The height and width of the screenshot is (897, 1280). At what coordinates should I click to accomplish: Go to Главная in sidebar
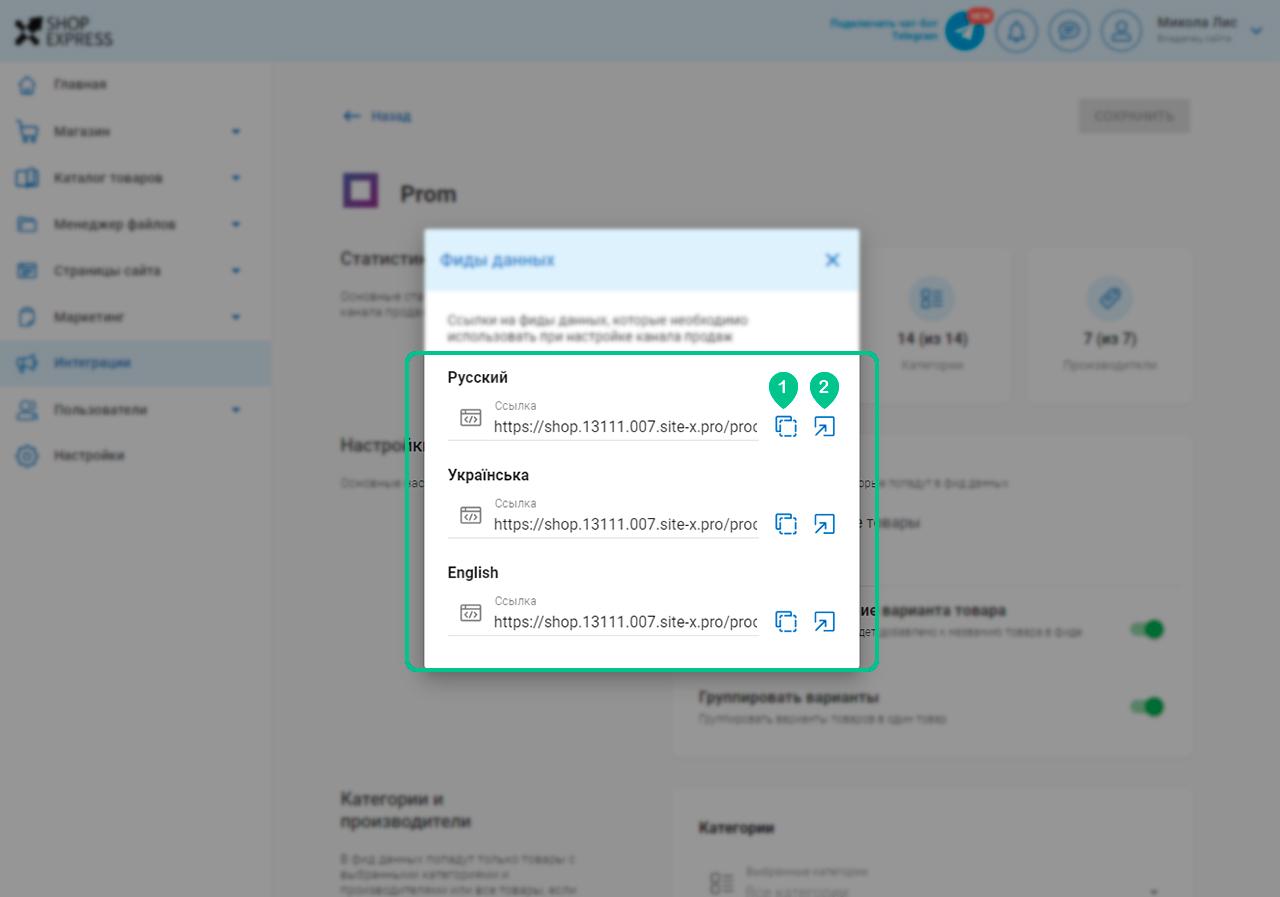coord(80,84)
